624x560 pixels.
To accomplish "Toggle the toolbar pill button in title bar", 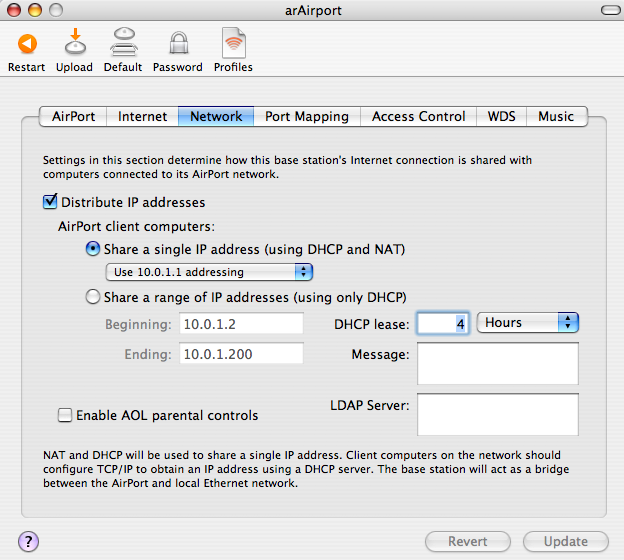I will 610,10.
